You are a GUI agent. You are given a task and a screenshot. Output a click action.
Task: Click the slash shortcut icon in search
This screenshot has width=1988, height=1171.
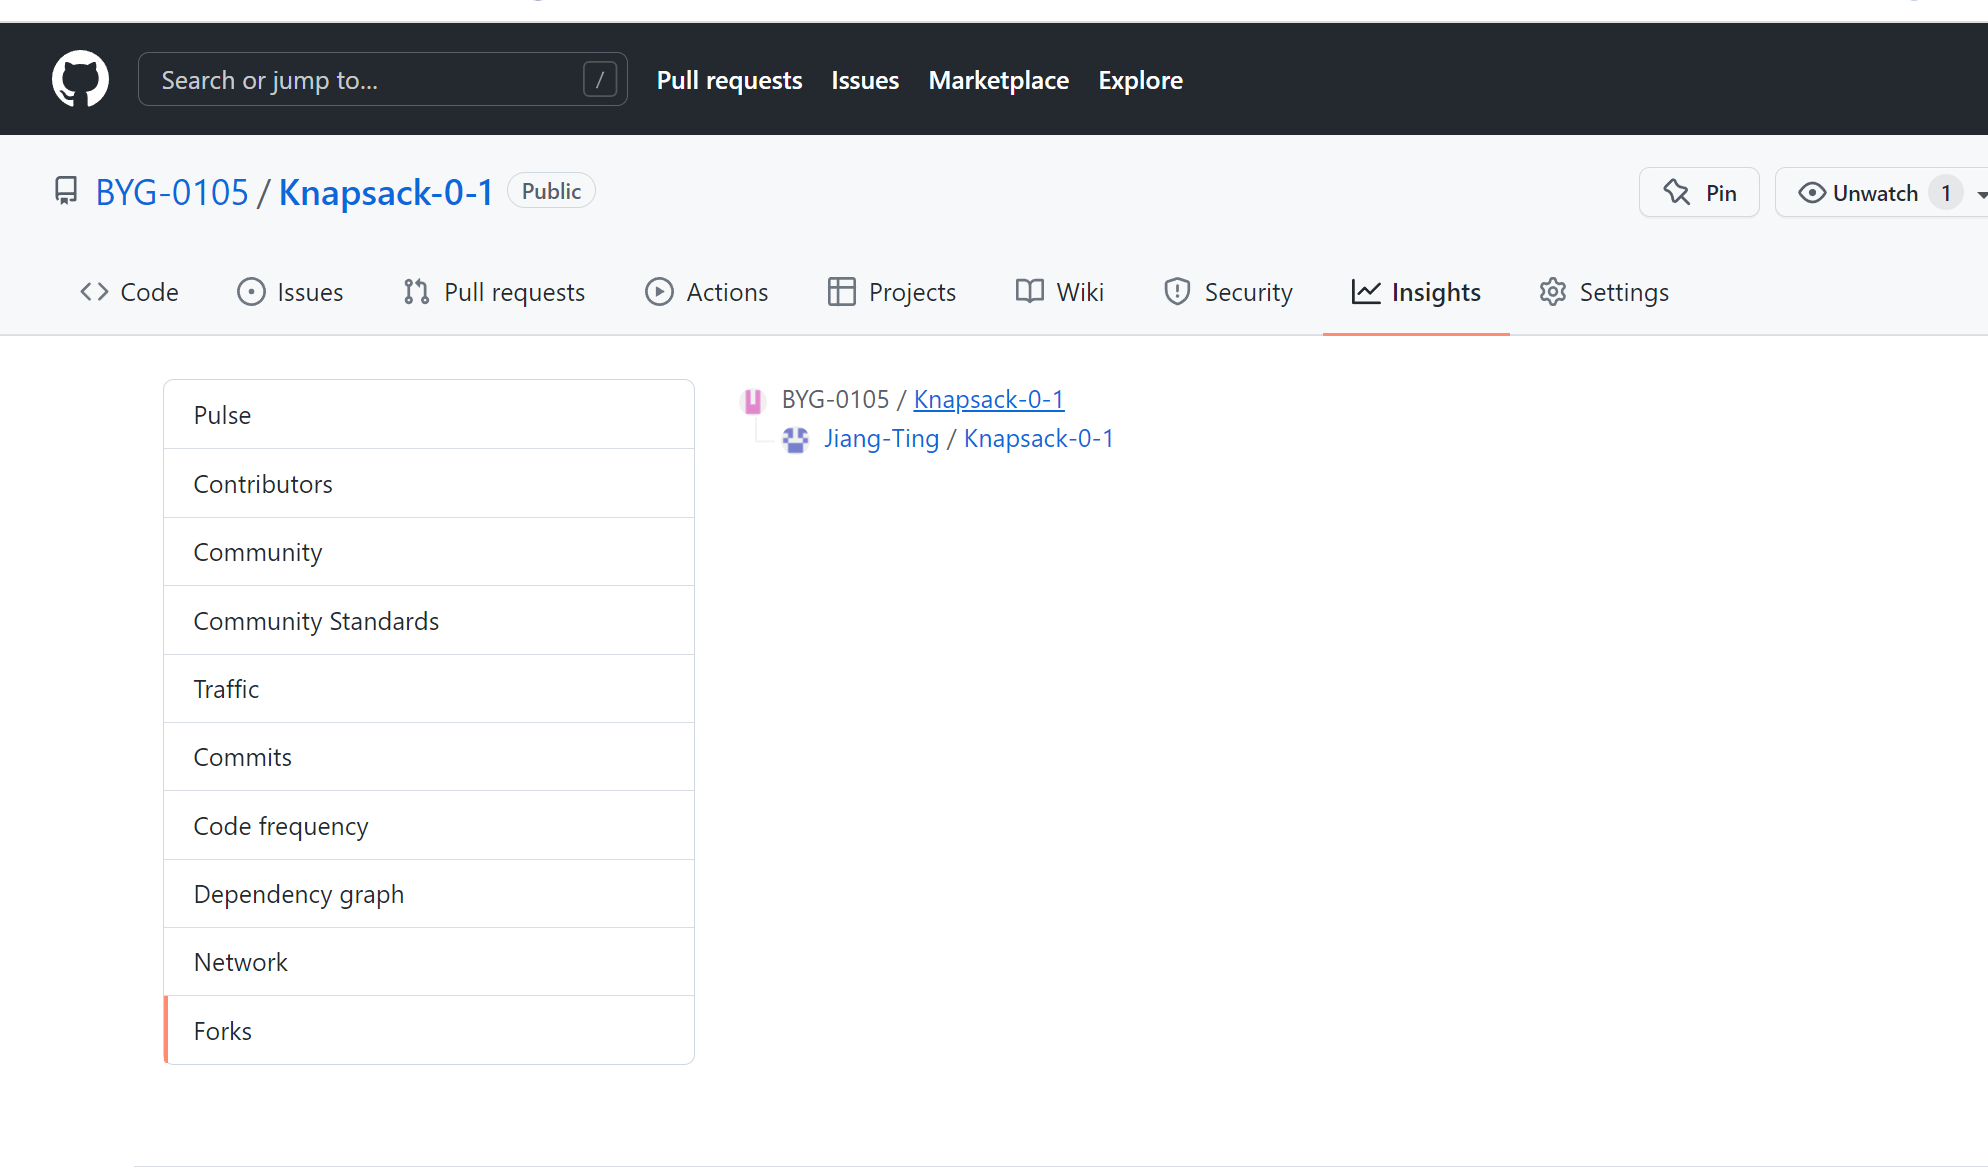(599, 79)
